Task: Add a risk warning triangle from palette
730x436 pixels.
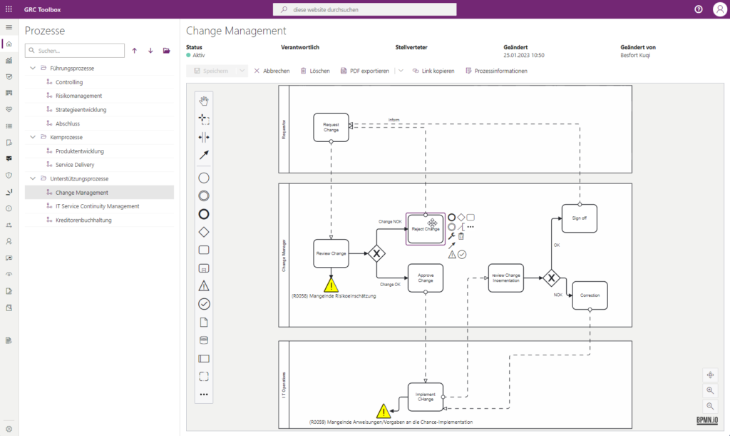Action: (x=204, y=286)
